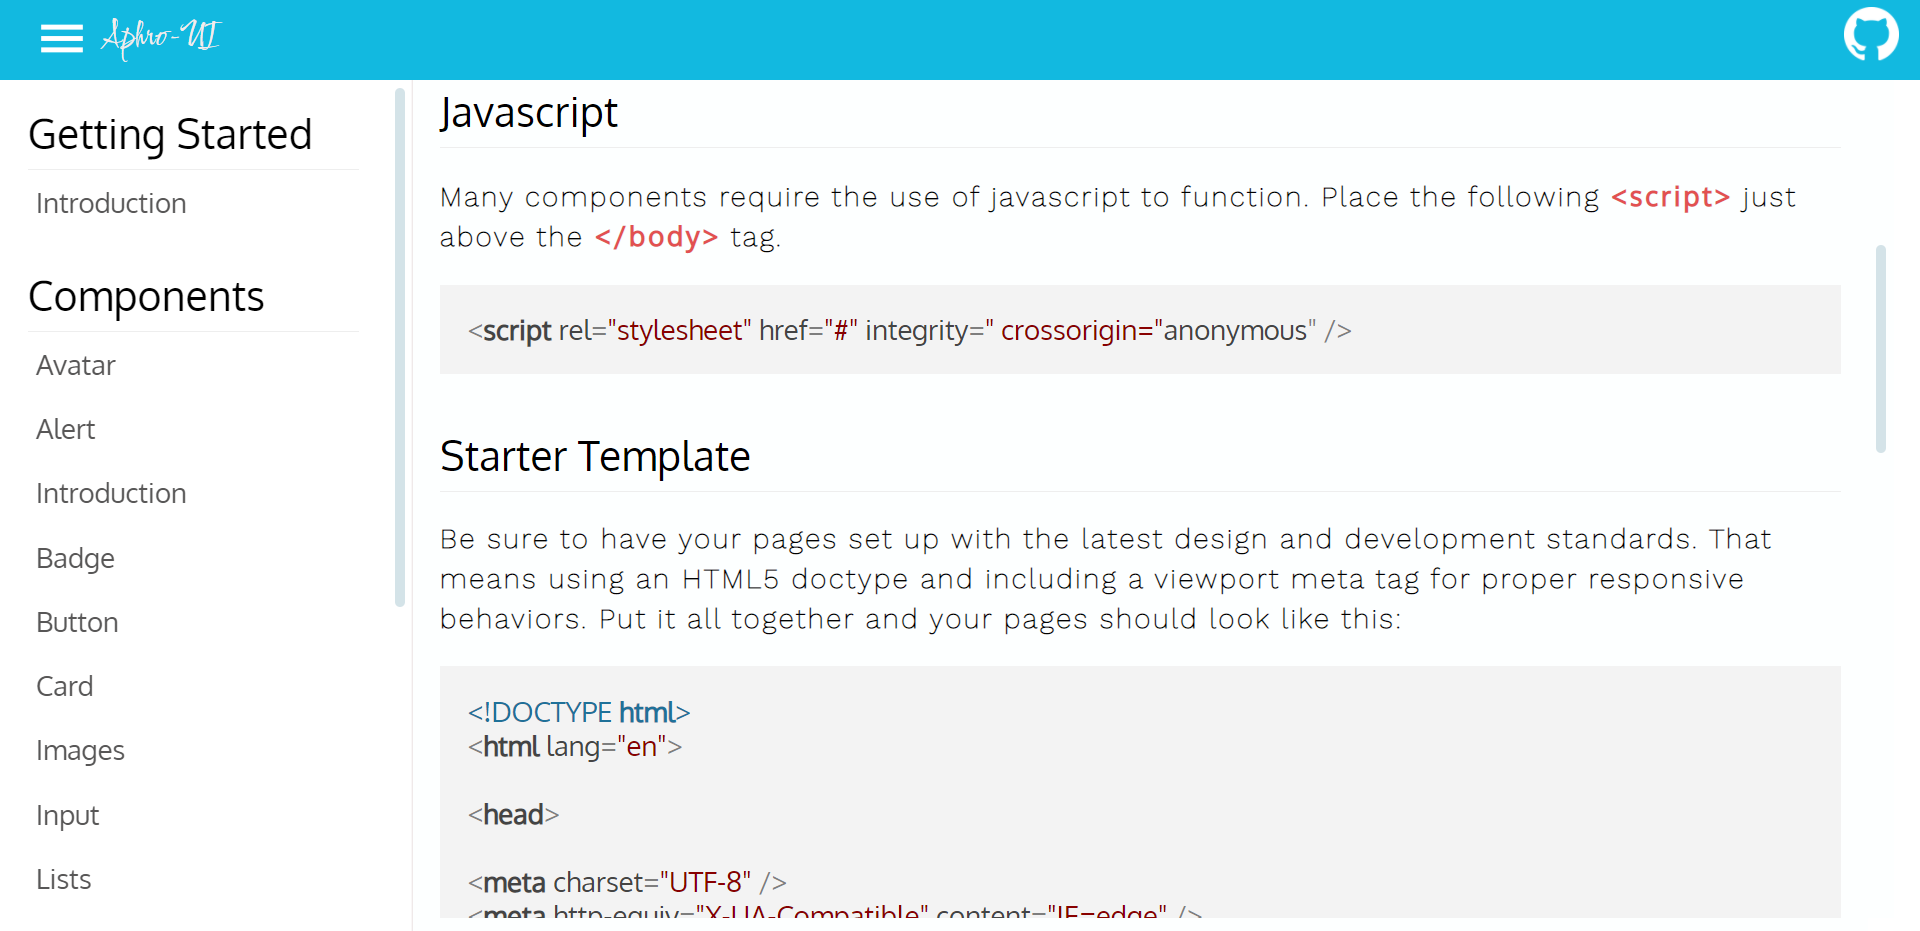Select the script tag code block
Image resolution: width=1920 pixels, height=931 pixels.
coord(908,330)
